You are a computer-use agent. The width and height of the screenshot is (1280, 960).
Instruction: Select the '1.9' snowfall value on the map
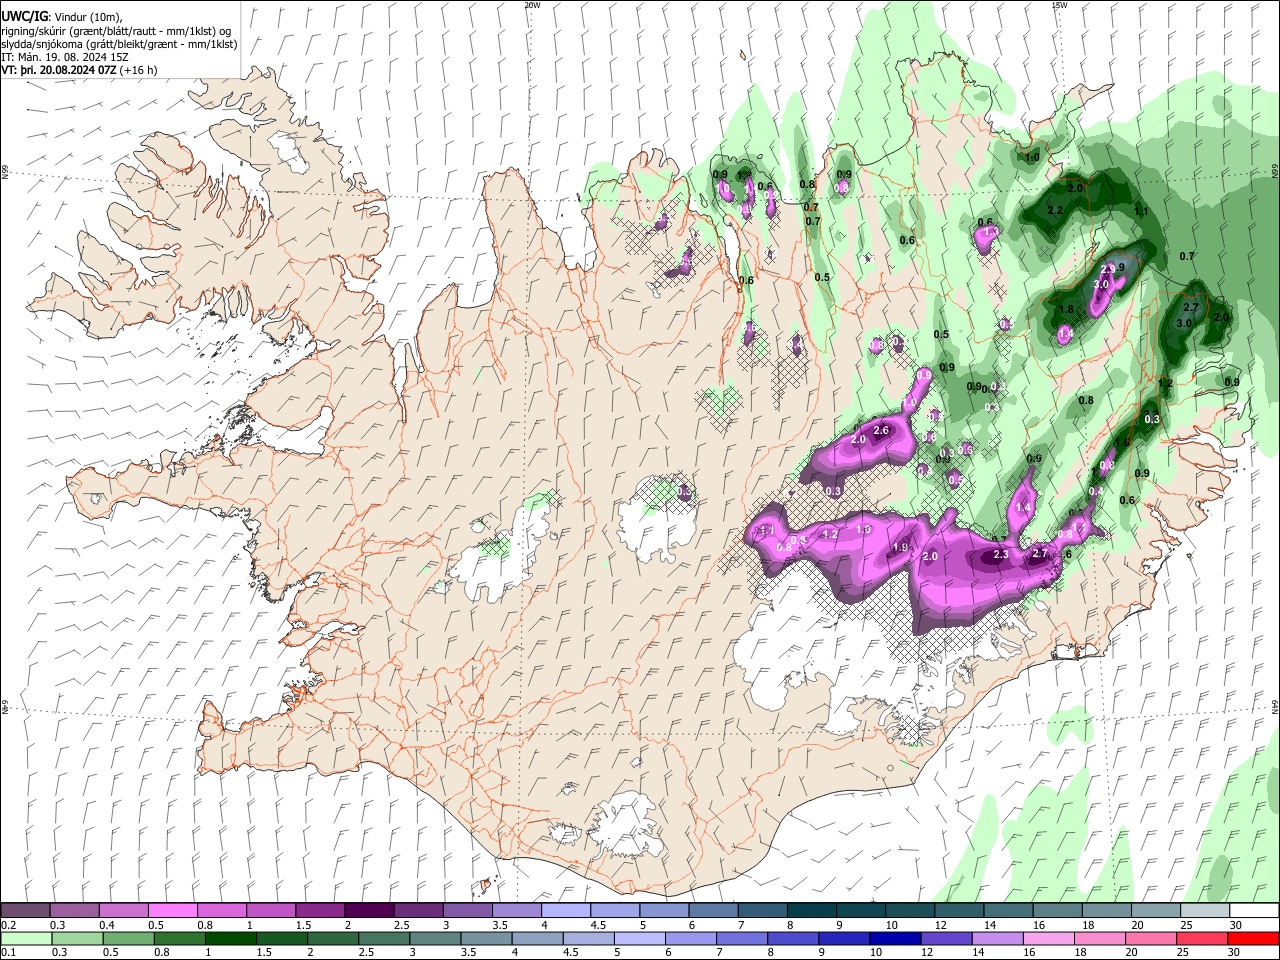pyautogui.click(x=900, y=547)
